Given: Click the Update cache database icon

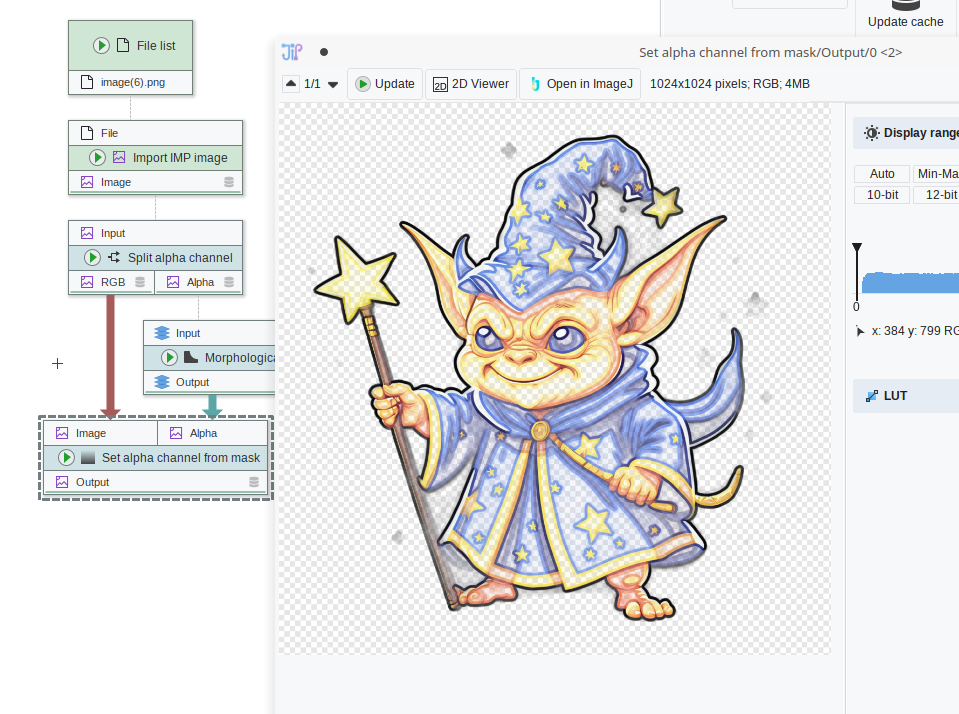Looking at the screenshot, I should click(904, 5).
